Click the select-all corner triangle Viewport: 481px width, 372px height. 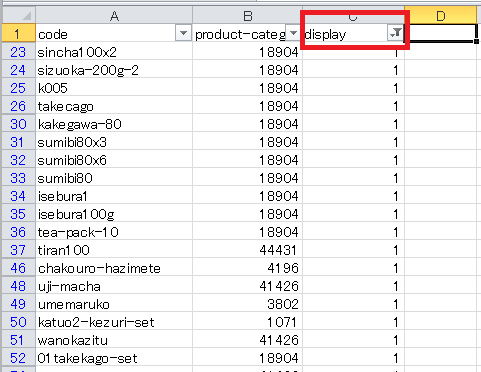coord(19,15)
